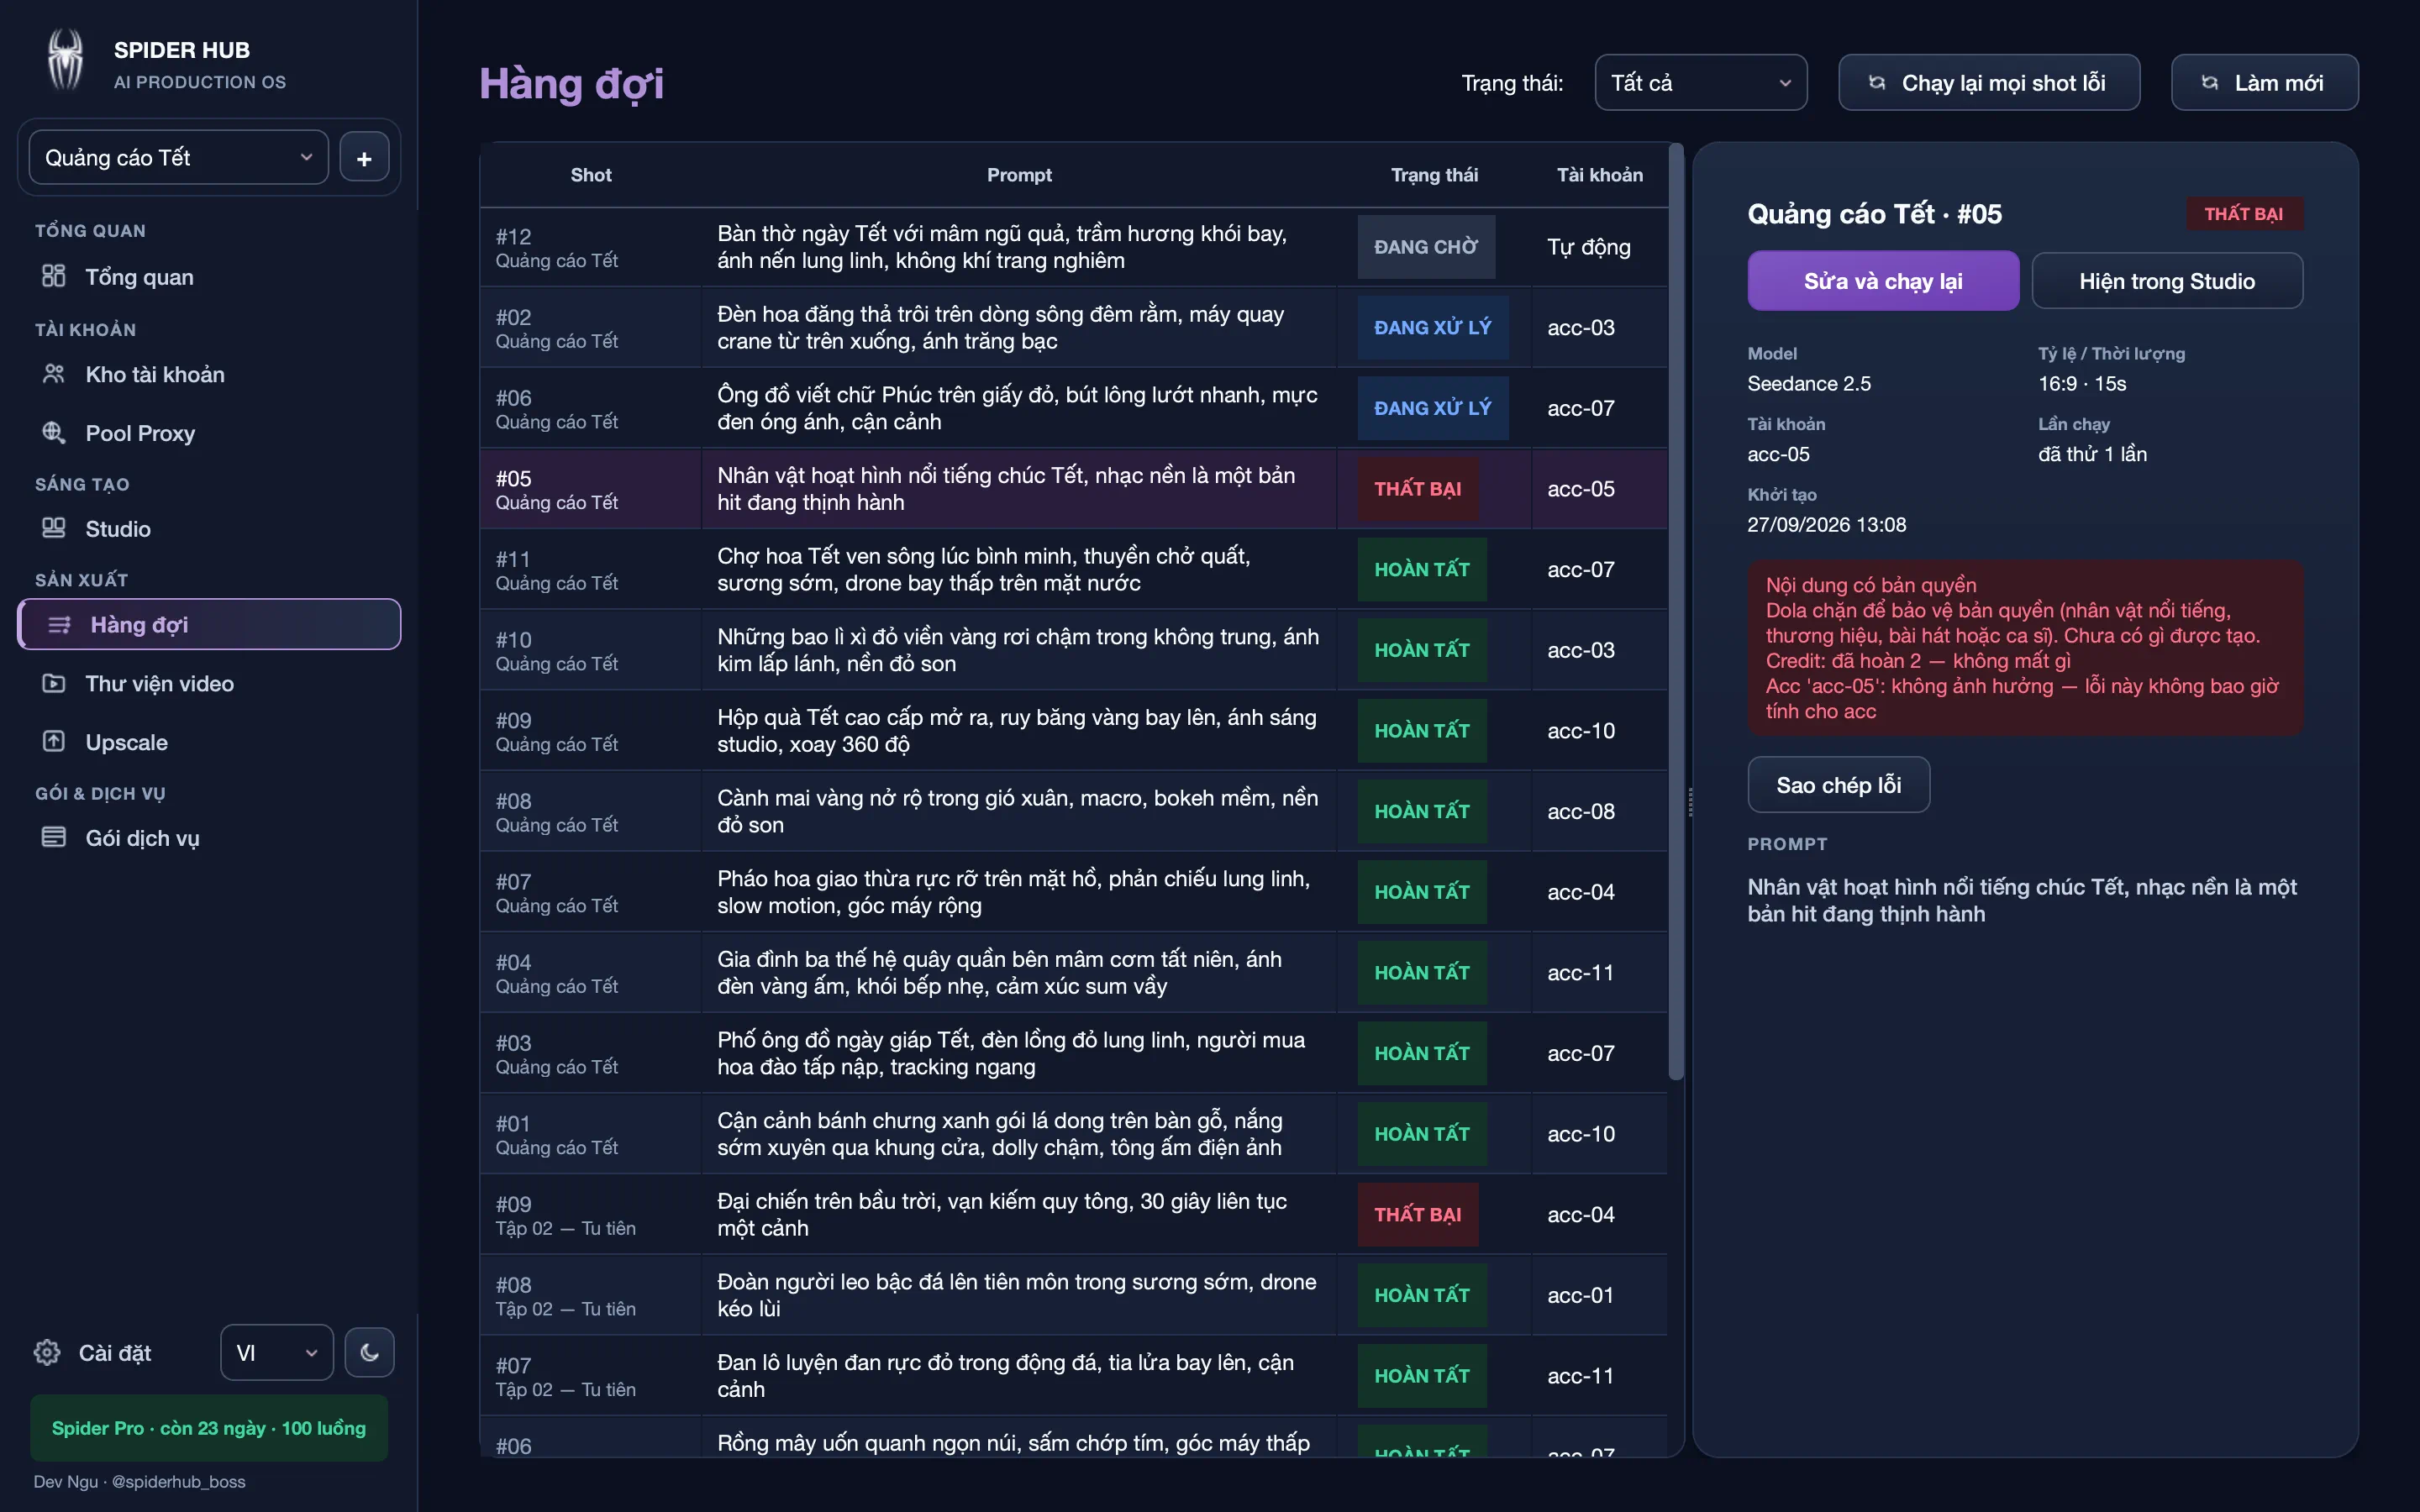The image size is (2420, 1512).
Task: Open Thư viện video
Action: tap(210, 683)
